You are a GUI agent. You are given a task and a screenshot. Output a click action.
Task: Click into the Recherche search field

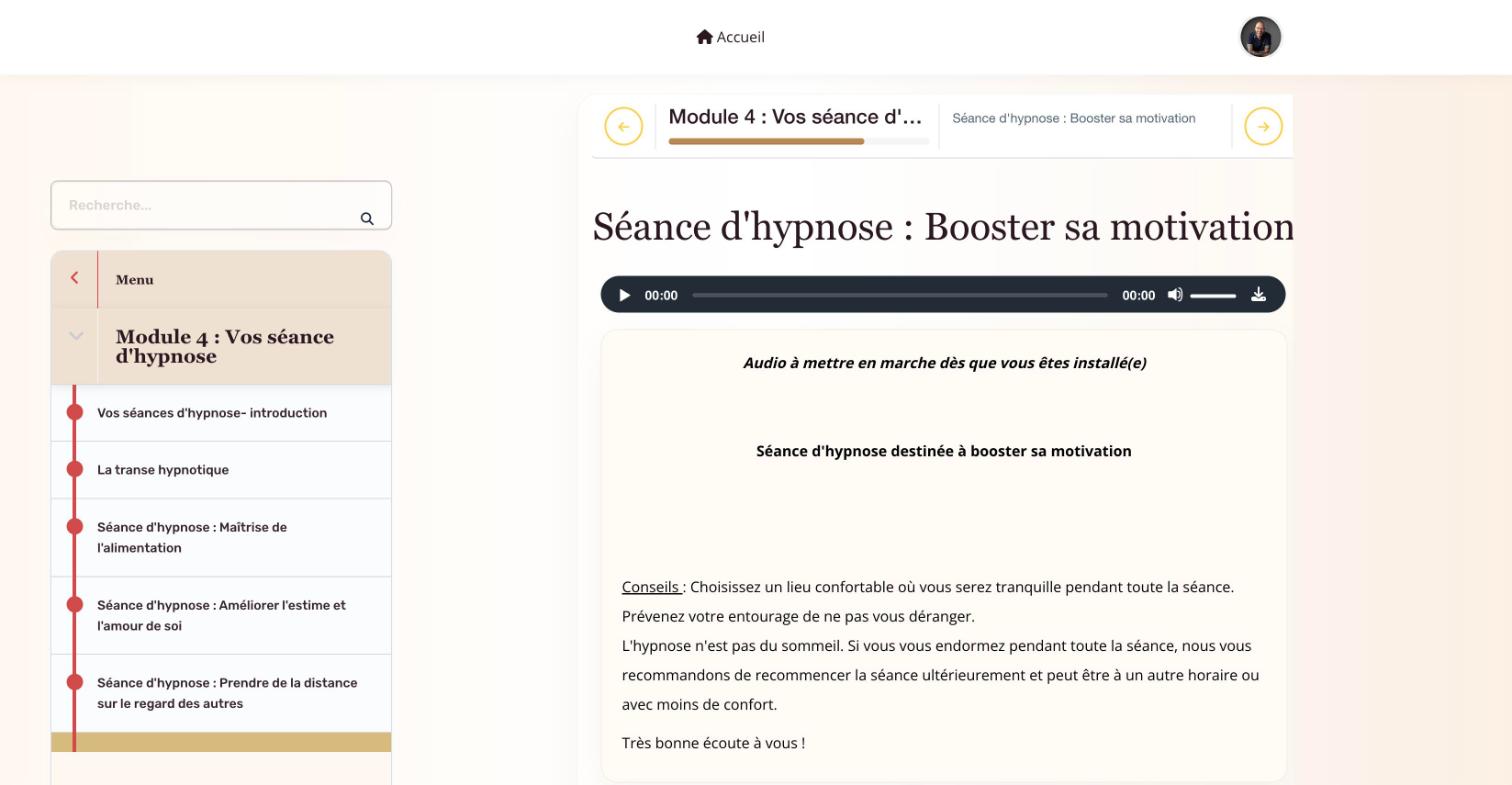[221, 205]
